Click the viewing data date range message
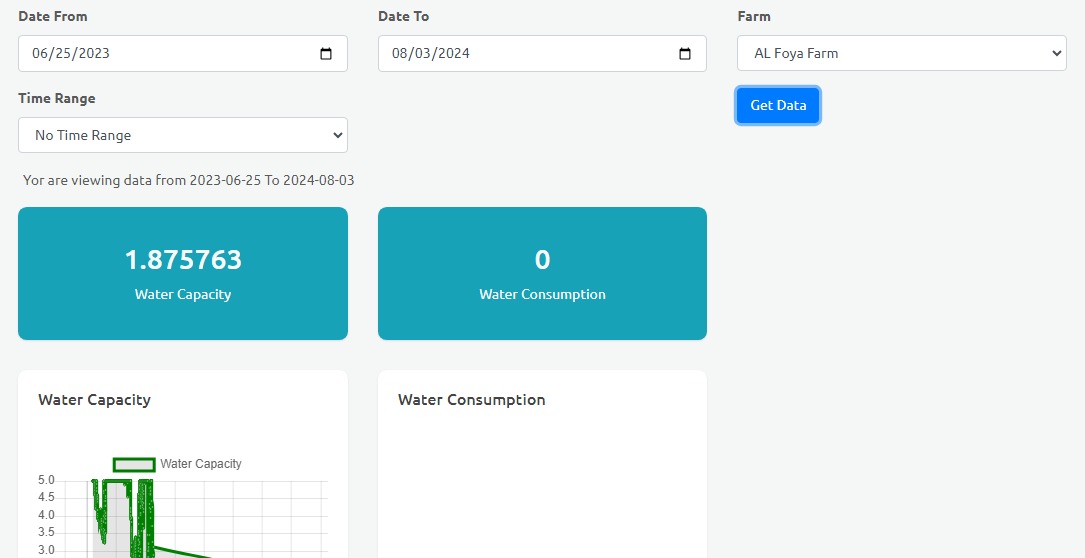 pos(189,181)
